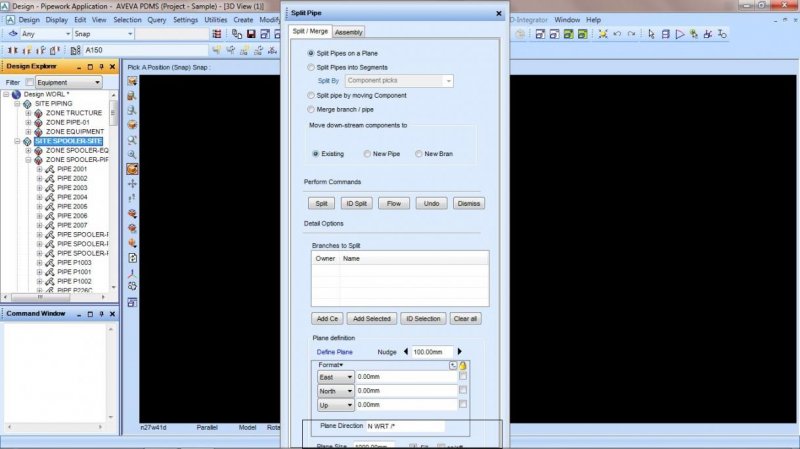Choose Existing for down-stream components

tap(316, 154)
